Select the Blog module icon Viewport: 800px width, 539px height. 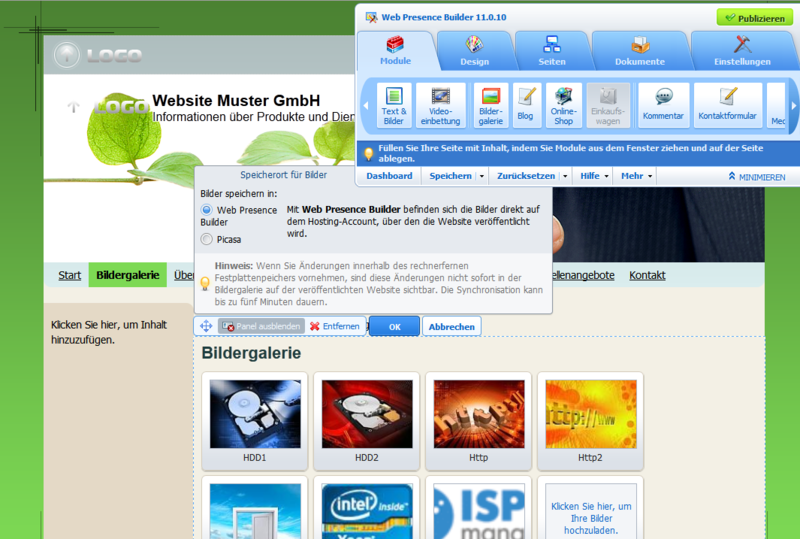[x=526, y=105]
